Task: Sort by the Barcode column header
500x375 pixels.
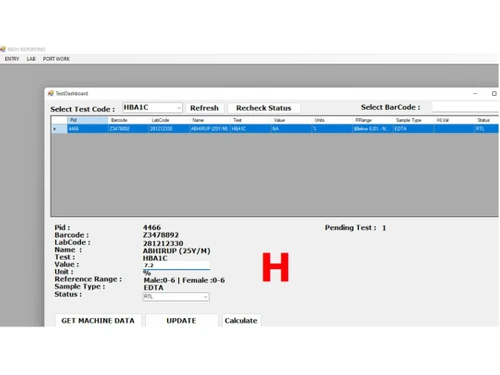Action: click(x=128, y=120)
